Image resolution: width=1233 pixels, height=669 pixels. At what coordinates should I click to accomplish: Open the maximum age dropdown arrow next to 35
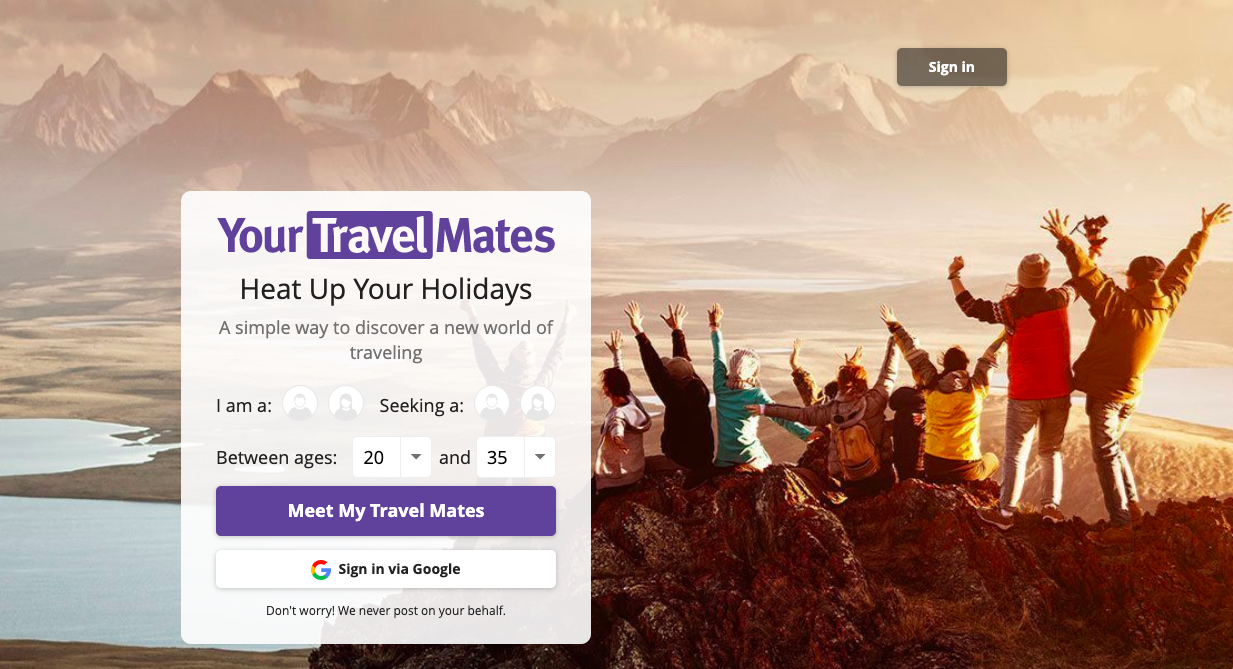pyautogui.click(x=540, y=457)
